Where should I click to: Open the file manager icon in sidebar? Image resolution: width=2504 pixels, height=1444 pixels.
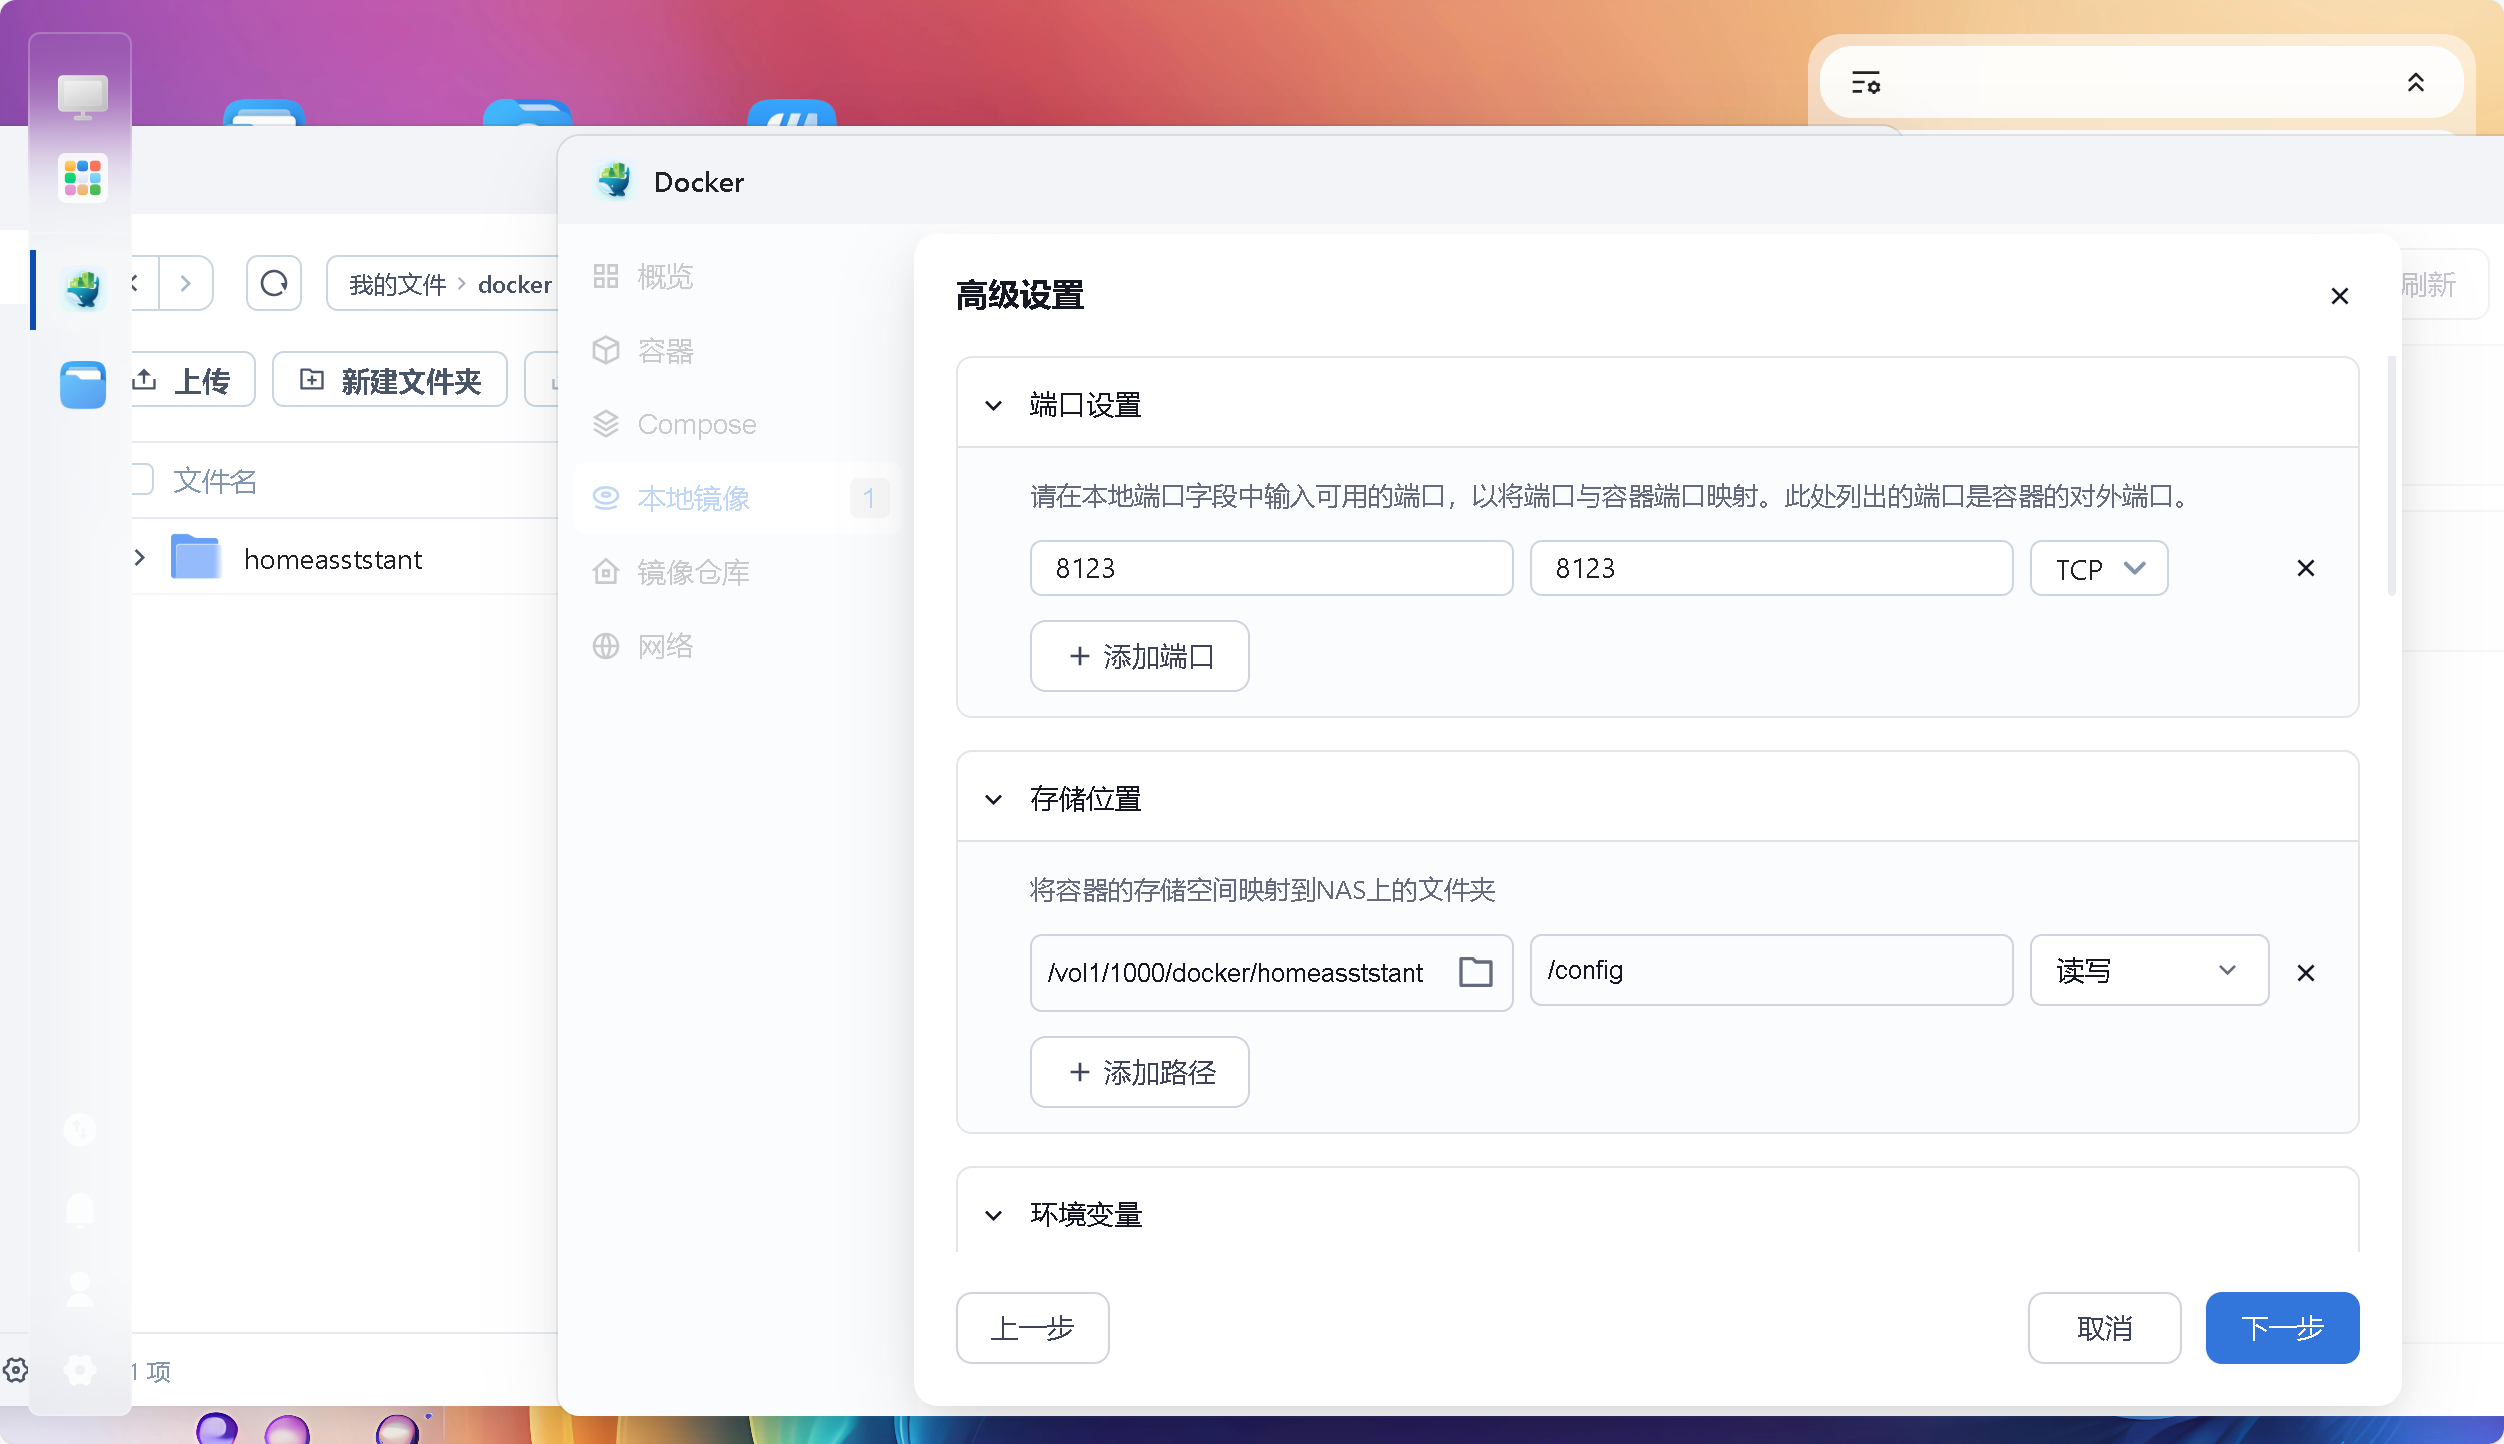pos(83,385)
